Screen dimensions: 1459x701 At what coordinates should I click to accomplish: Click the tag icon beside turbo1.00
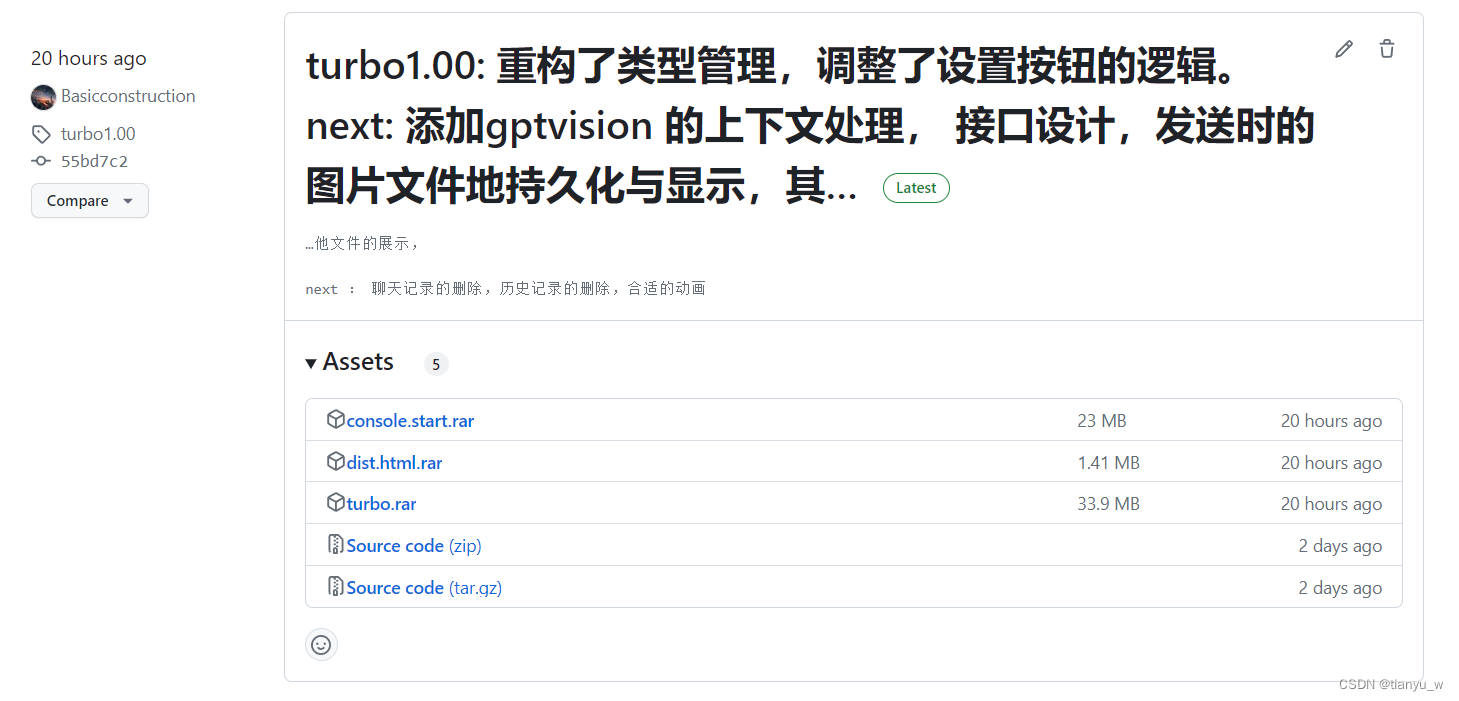click(41, 132)
